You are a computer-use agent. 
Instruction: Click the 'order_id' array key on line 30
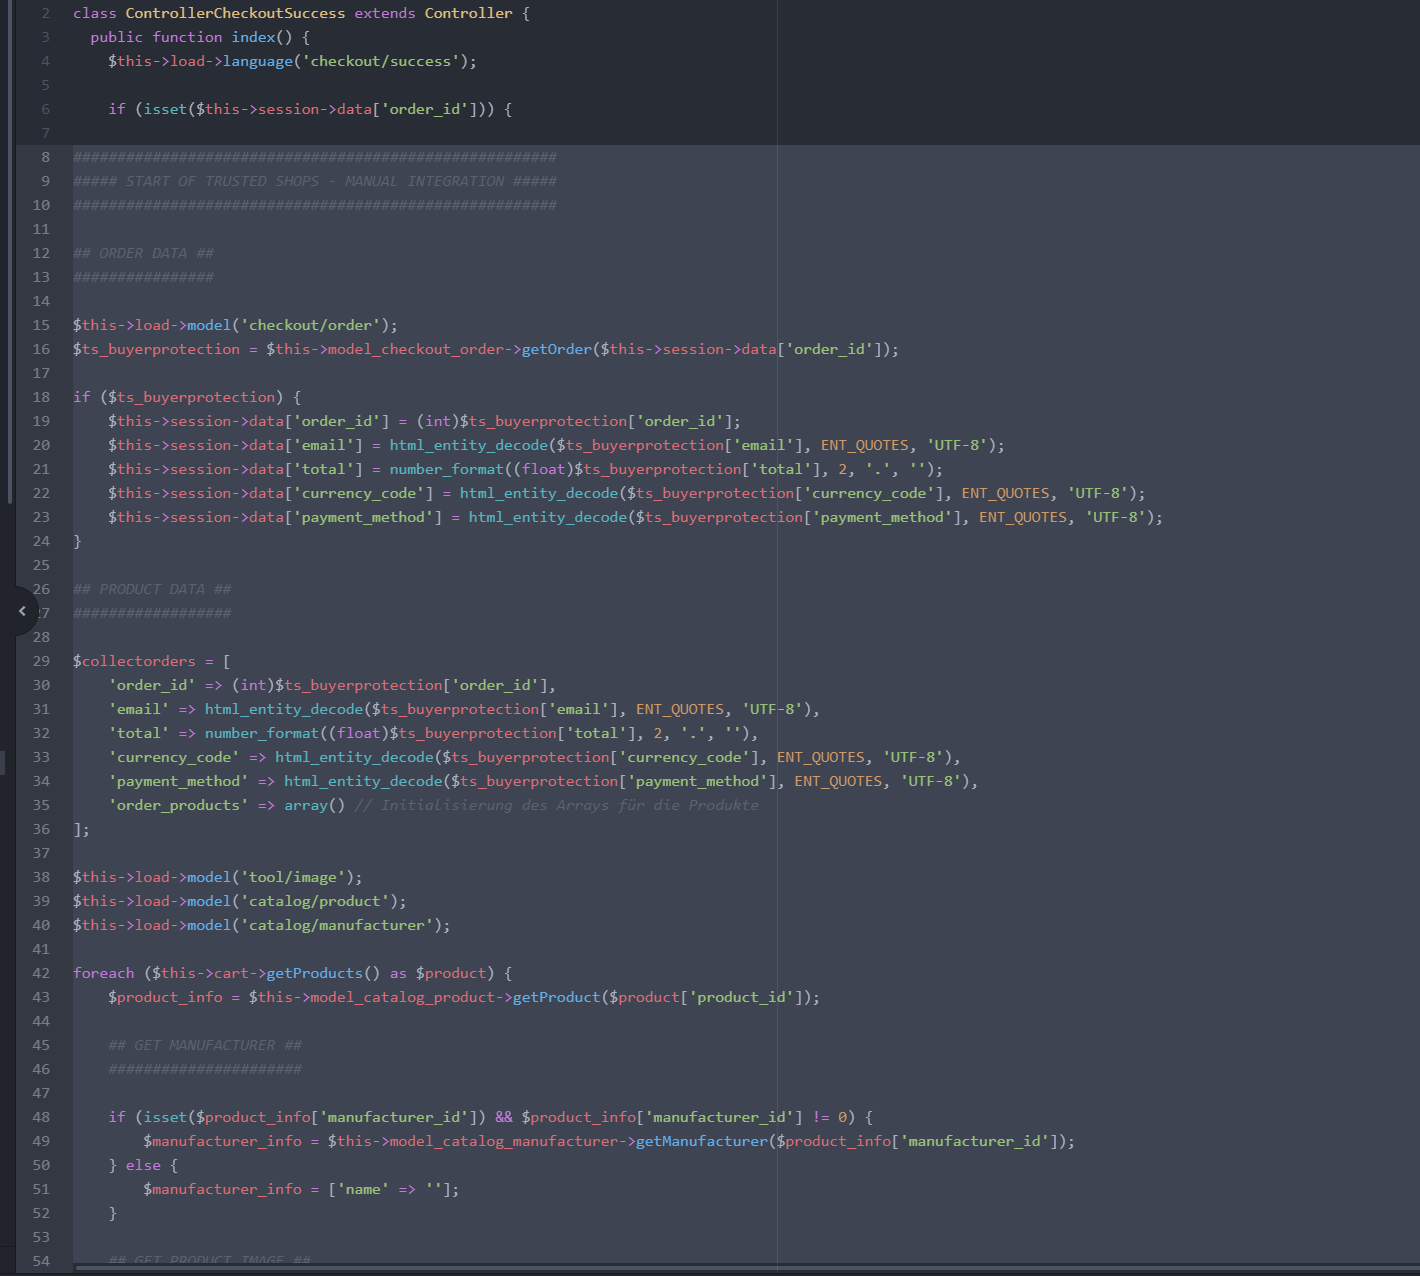152,685
